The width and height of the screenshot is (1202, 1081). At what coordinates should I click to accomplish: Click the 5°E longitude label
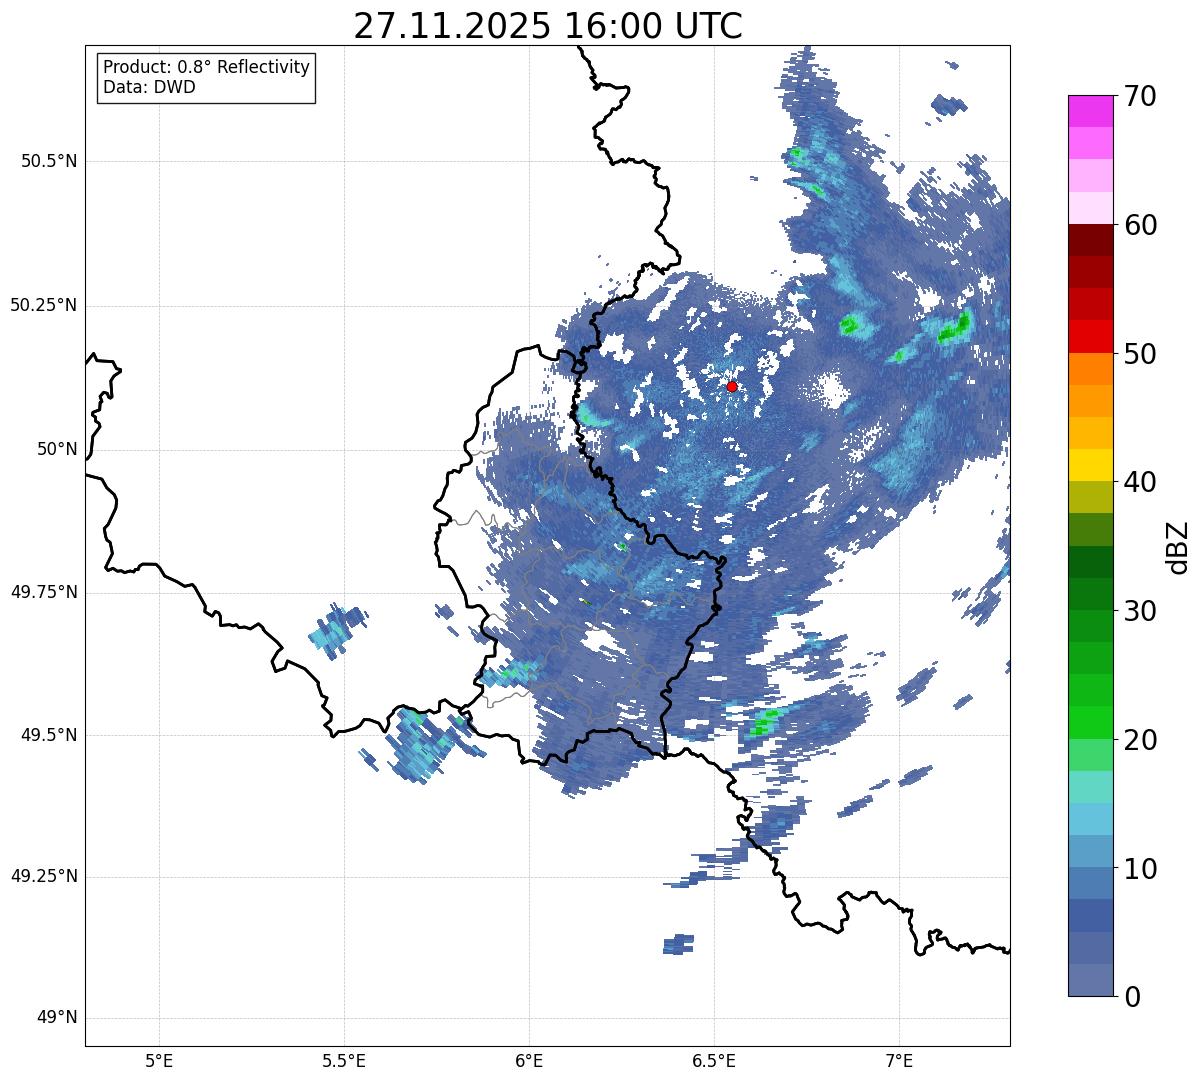159,1061
